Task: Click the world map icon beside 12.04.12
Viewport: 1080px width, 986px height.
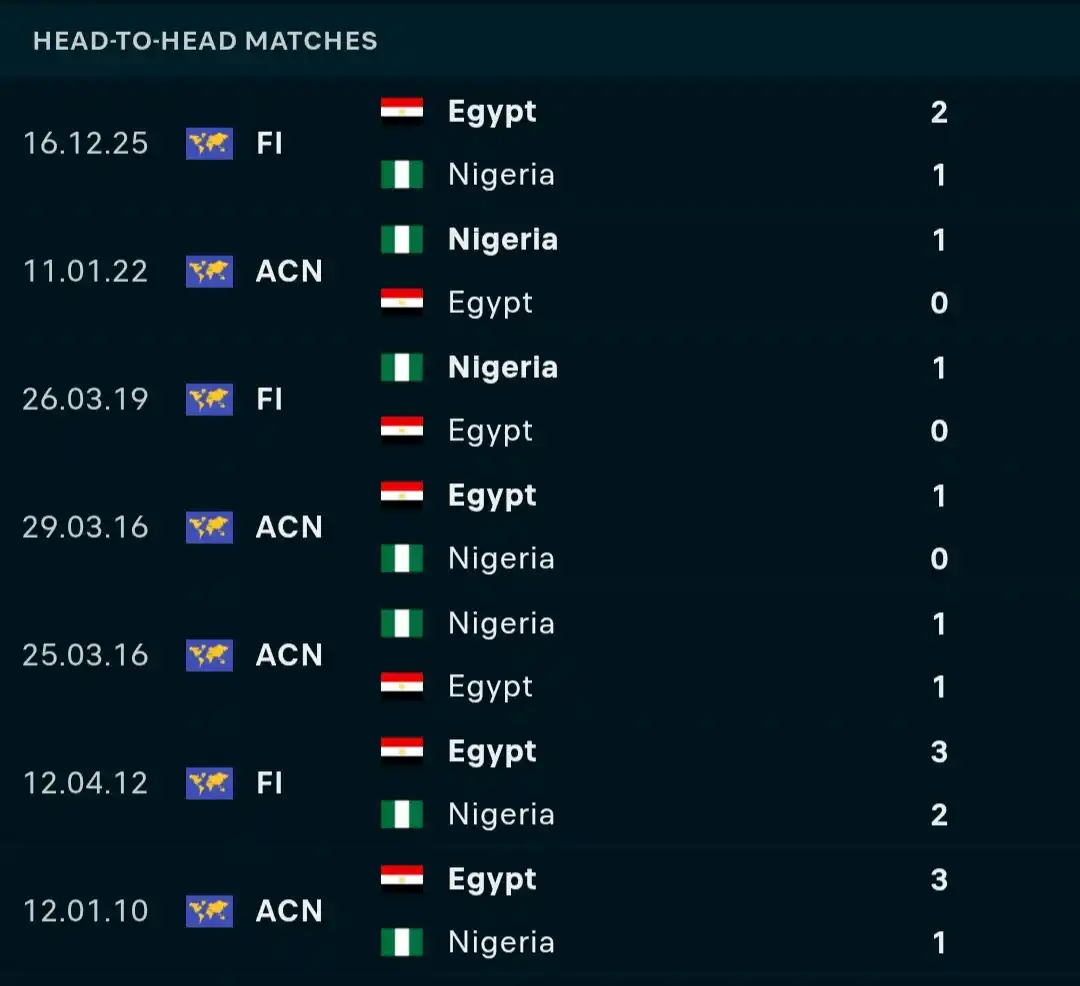Action: pyautogui.click(x=209, y=783)
